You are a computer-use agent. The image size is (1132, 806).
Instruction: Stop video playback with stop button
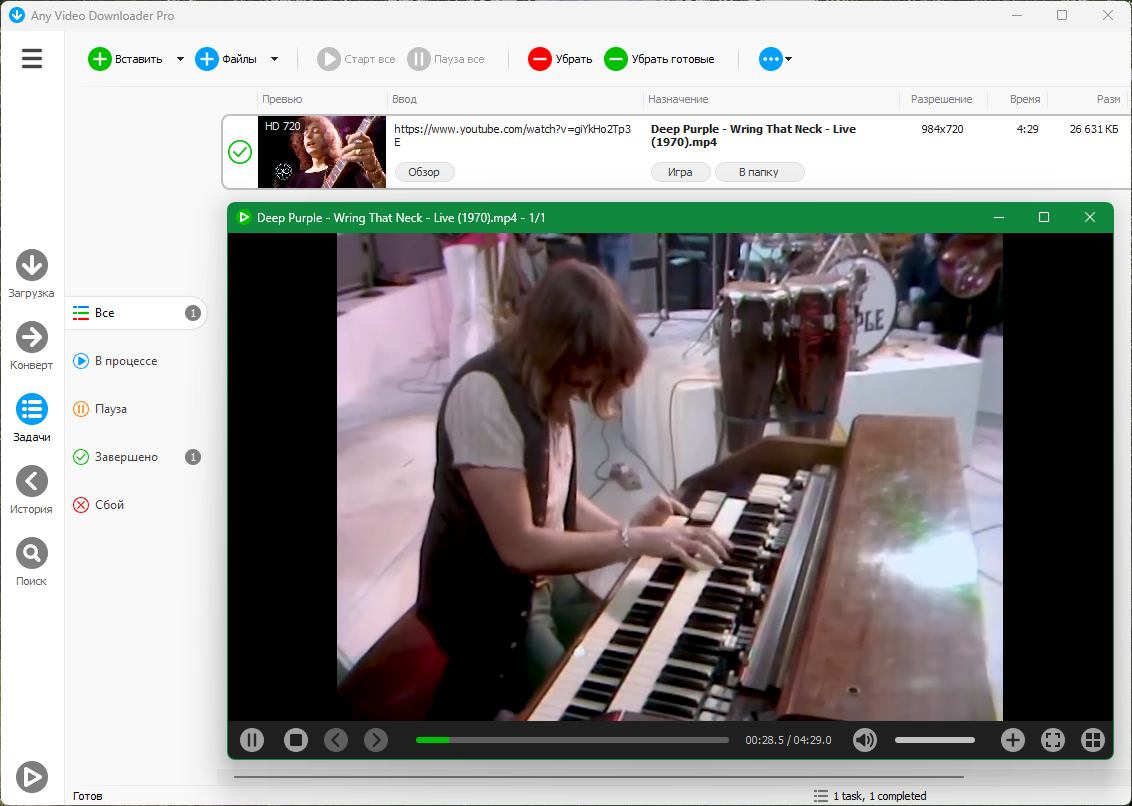296,740
